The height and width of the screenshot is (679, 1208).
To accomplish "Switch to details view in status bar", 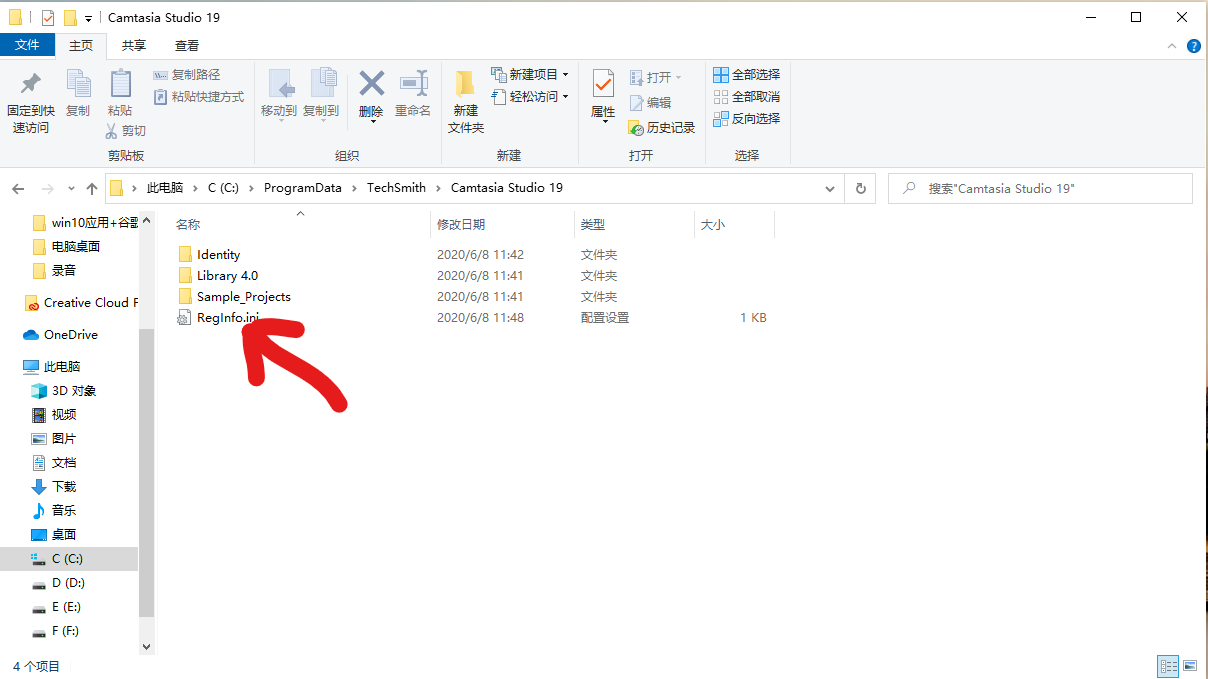I will [1167, 666].
